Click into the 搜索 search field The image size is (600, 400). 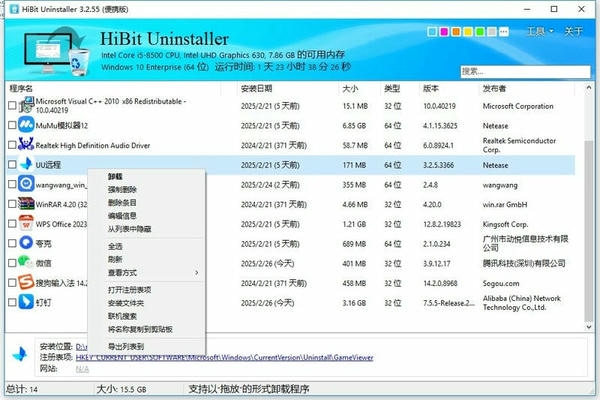click(x=525, y=71)
